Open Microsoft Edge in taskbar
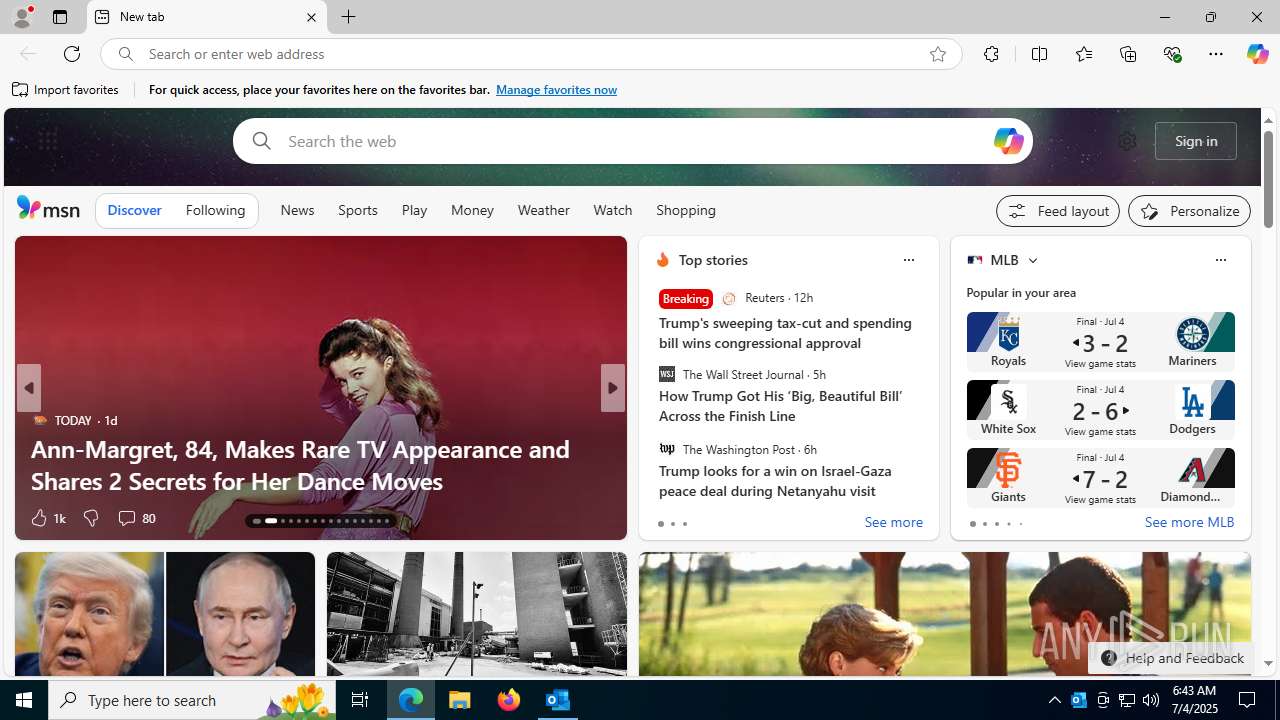The width and height of the screenshot is (1280, 720). 411,700
